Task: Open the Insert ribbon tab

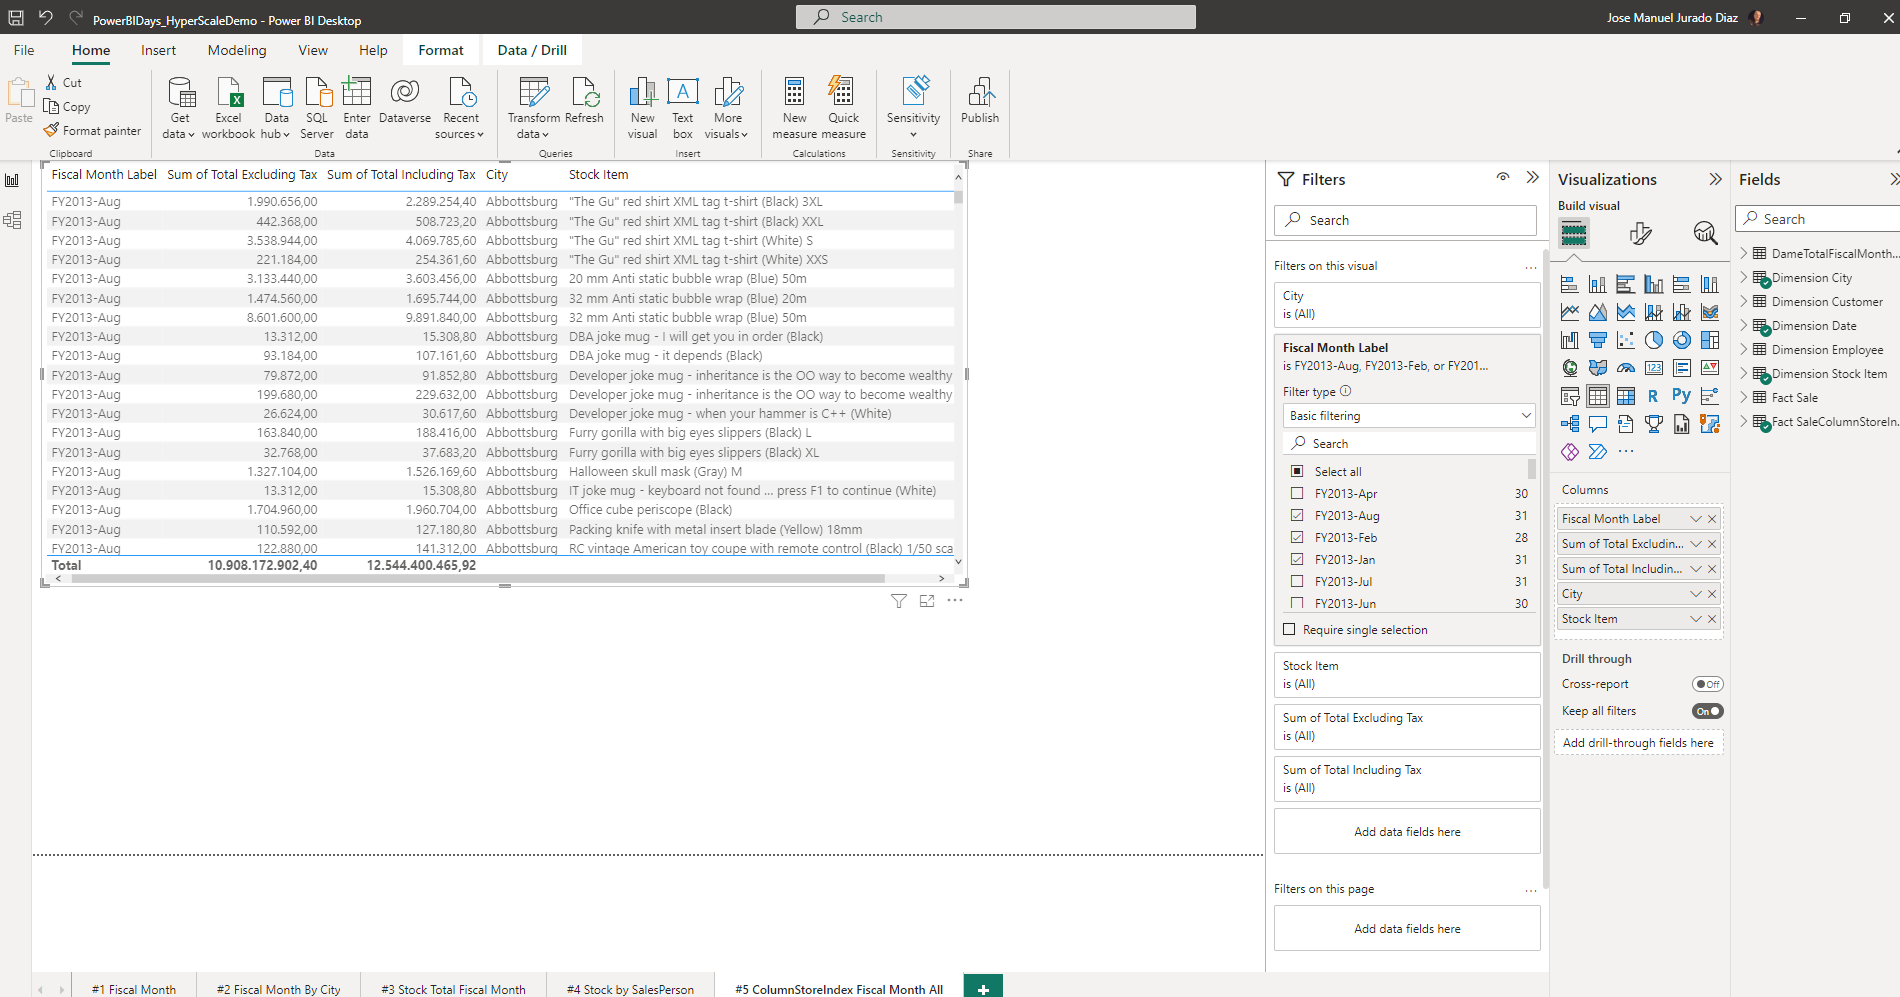Action: [158, 50]
